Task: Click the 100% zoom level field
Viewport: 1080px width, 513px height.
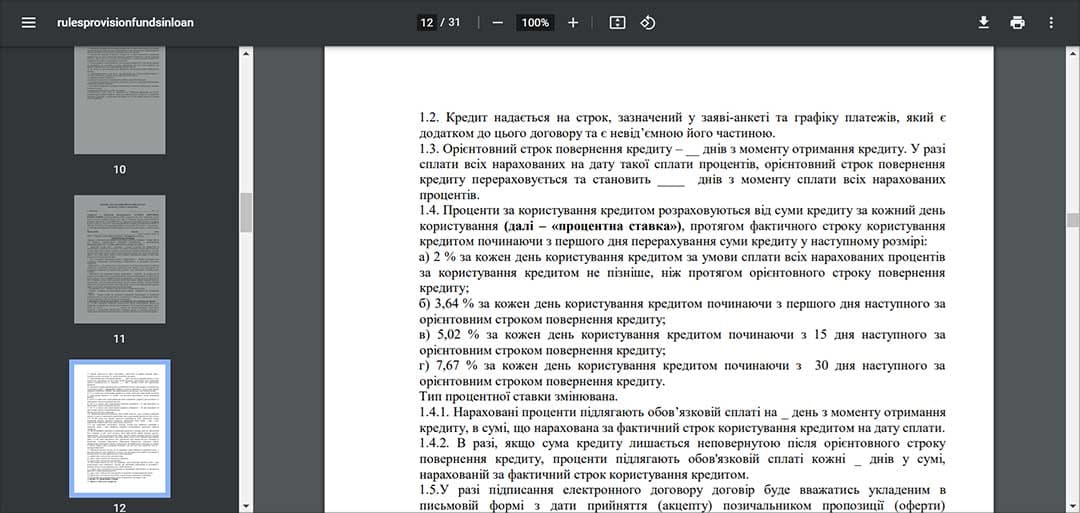Action: (535, 22)
